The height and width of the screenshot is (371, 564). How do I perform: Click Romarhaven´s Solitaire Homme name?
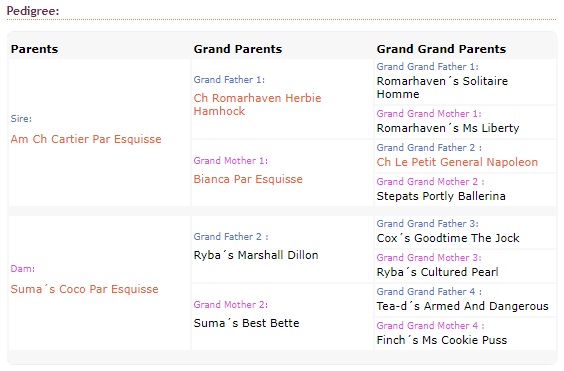point(442,87)
